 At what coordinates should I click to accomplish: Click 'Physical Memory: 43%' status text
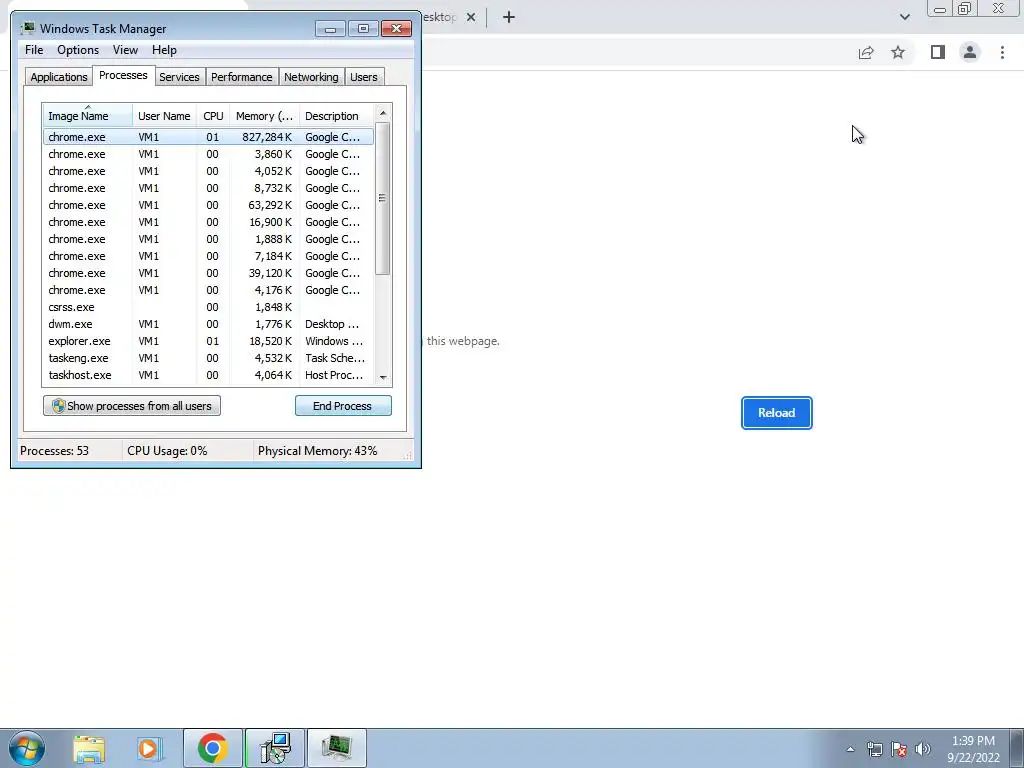(x=317, y=451)
